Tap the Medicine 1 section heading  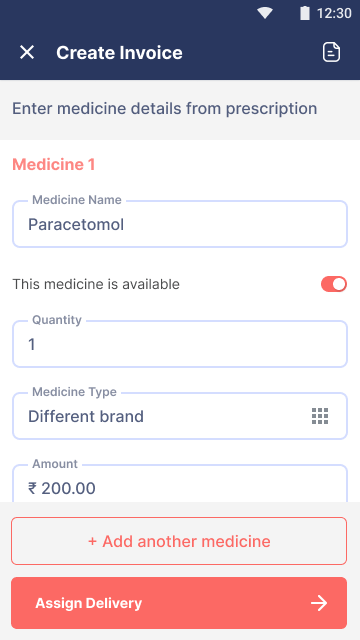[x=53, y=164]
